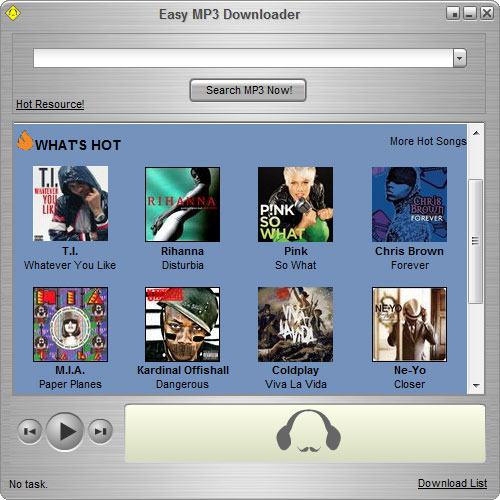Click the WHAT'S HOT heading

coord(78,145)
